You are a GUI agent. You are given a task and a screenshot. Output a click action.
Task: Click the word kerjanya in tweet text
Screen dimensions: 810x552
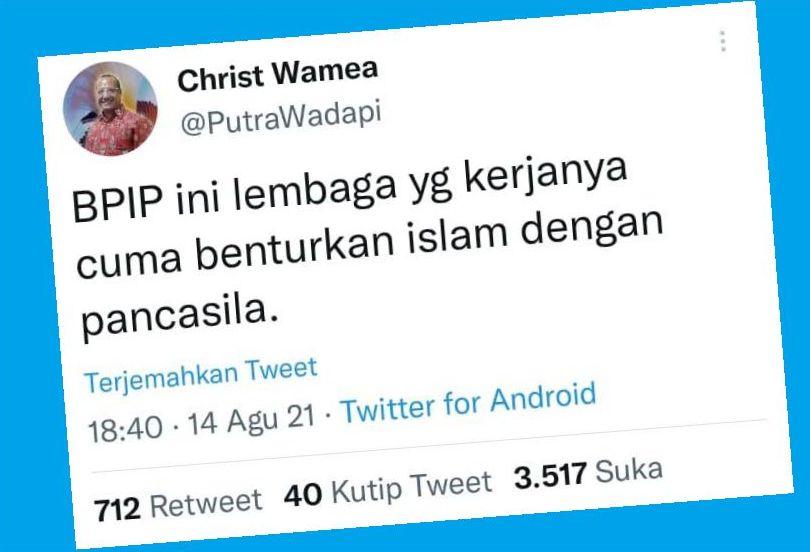[x=547, y=173]
